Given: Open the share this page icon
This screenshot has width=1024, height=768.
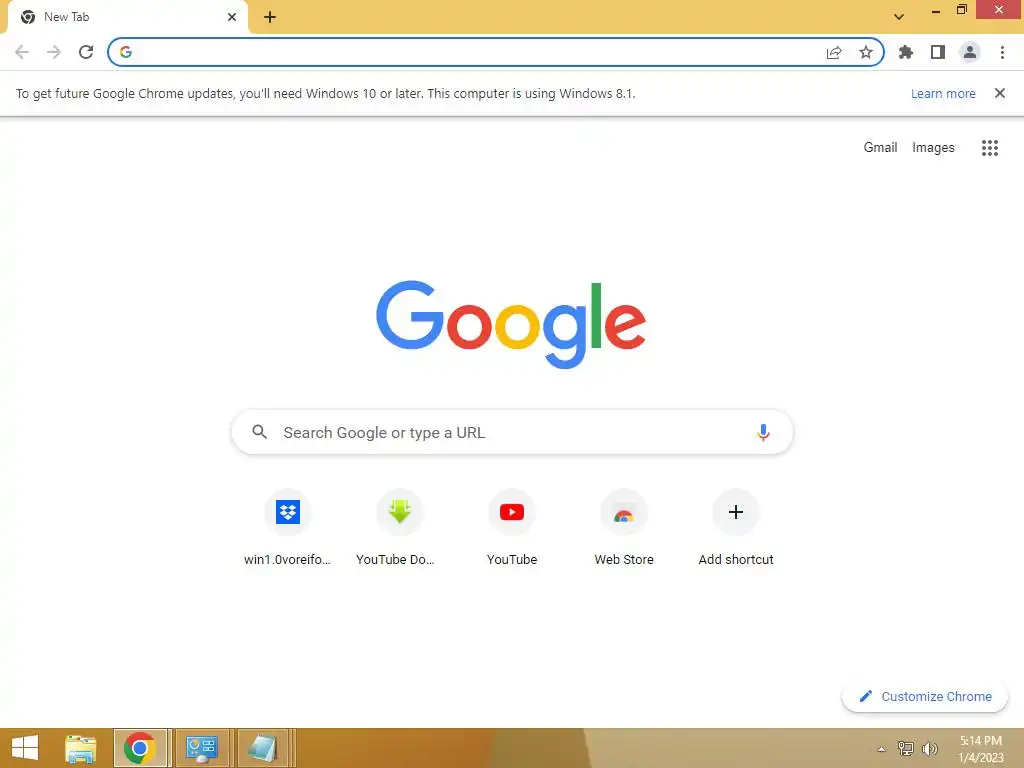Looking at the screenshot, I should click(834, 52).
